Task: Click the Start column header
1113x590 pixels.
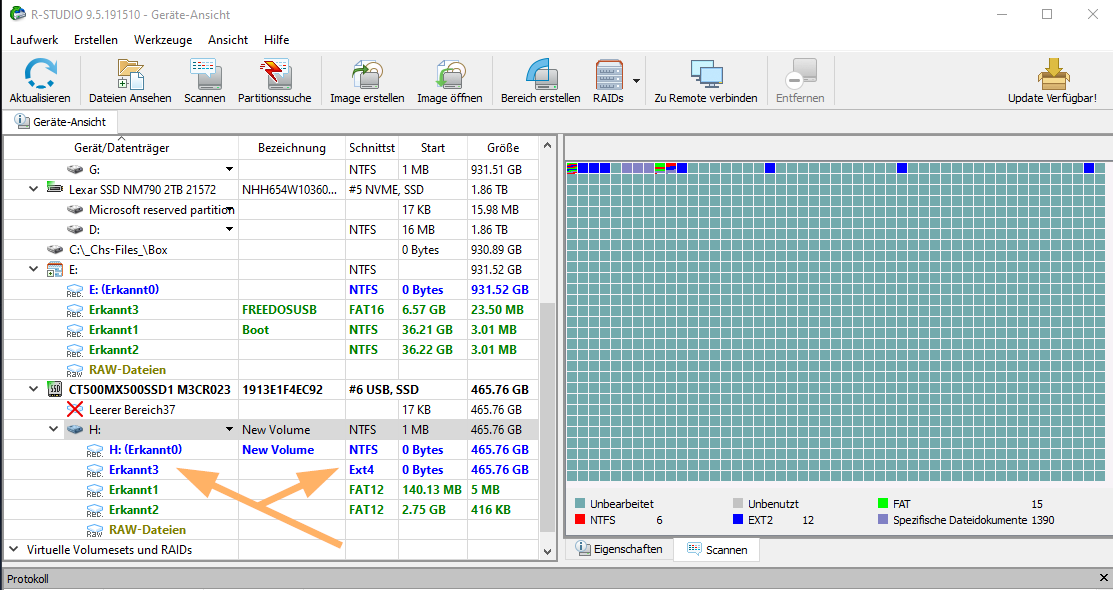Action: pos(433,148)
